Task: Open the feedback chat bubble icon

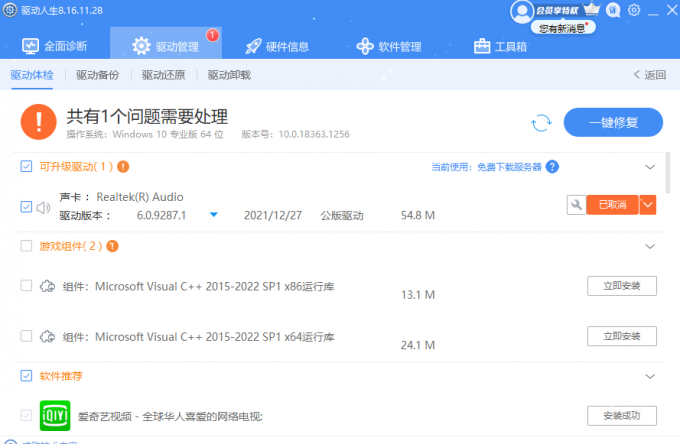Action: click(x=613, y=10)
